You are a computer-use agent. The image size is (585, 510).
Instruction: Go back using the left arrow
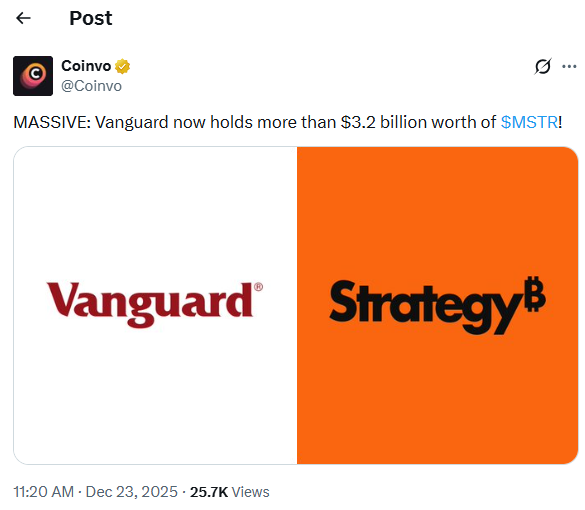pos(23,18)
